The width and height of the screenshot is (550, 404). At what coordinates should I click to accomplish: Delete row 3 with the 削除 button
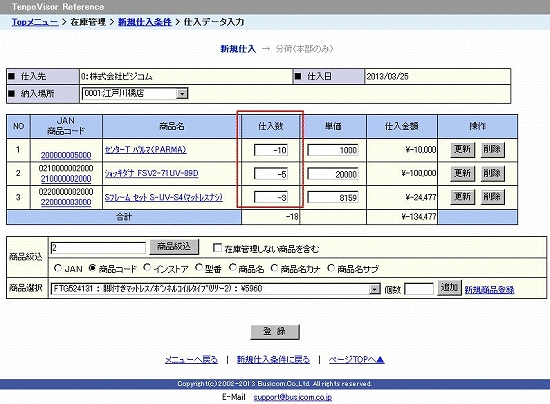pos(492,197)
